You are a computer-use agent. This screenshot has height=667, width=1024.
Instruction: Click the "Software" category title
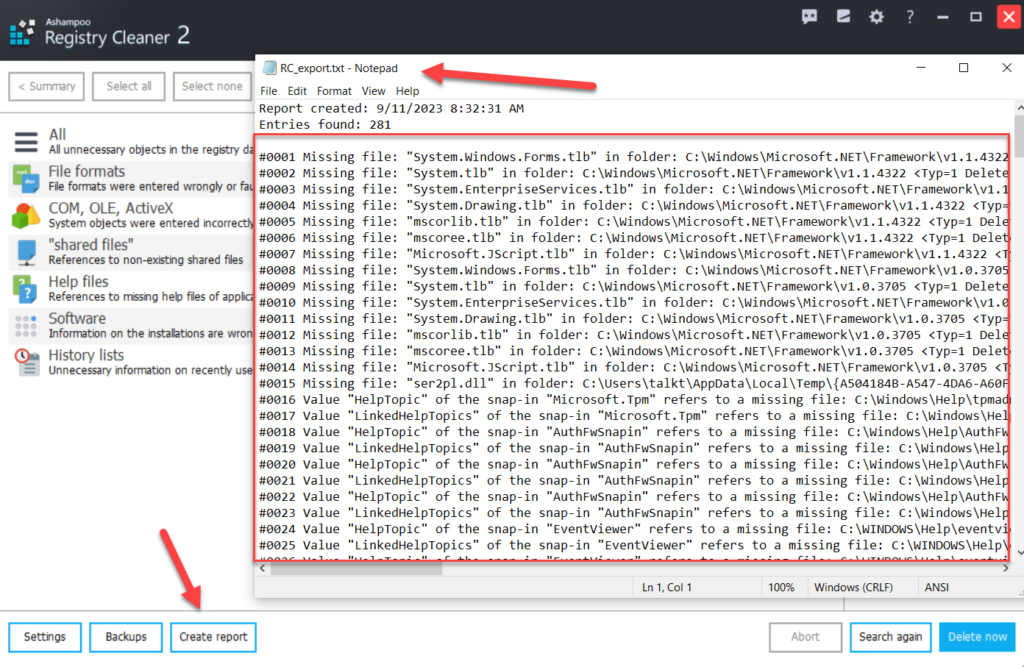click(77, 319)
